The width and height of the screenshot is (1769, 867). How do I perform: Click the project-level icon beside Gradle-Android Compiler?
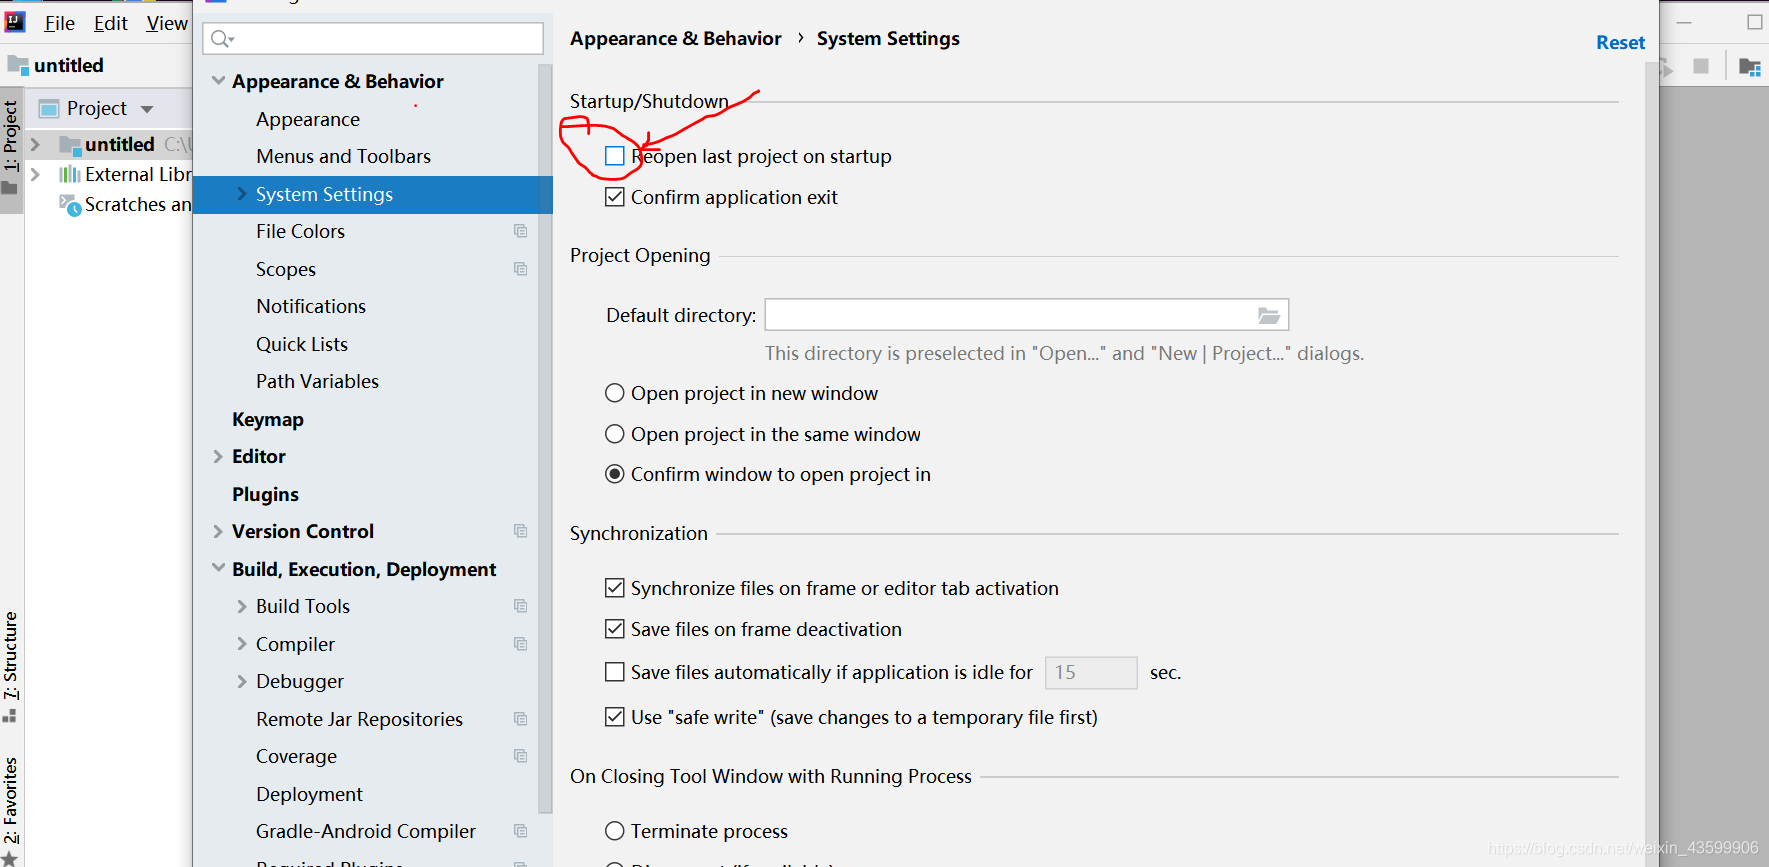pos(520,831)
